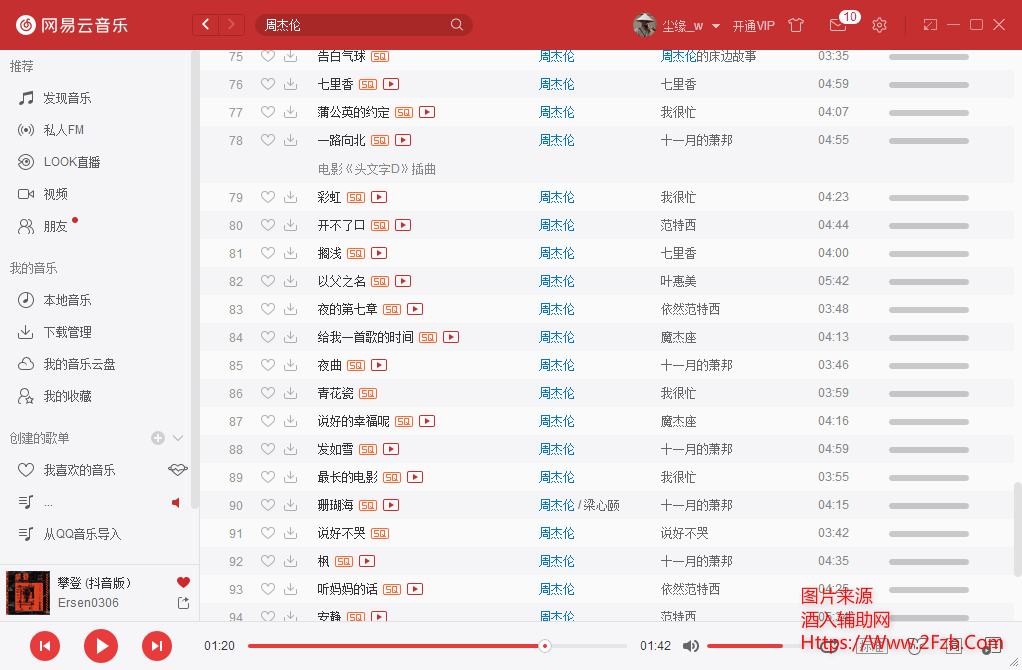Viewport: 1022px width, 670px height.
Task: Open artist link 梁心颐 in row 90
Action: 601,505
